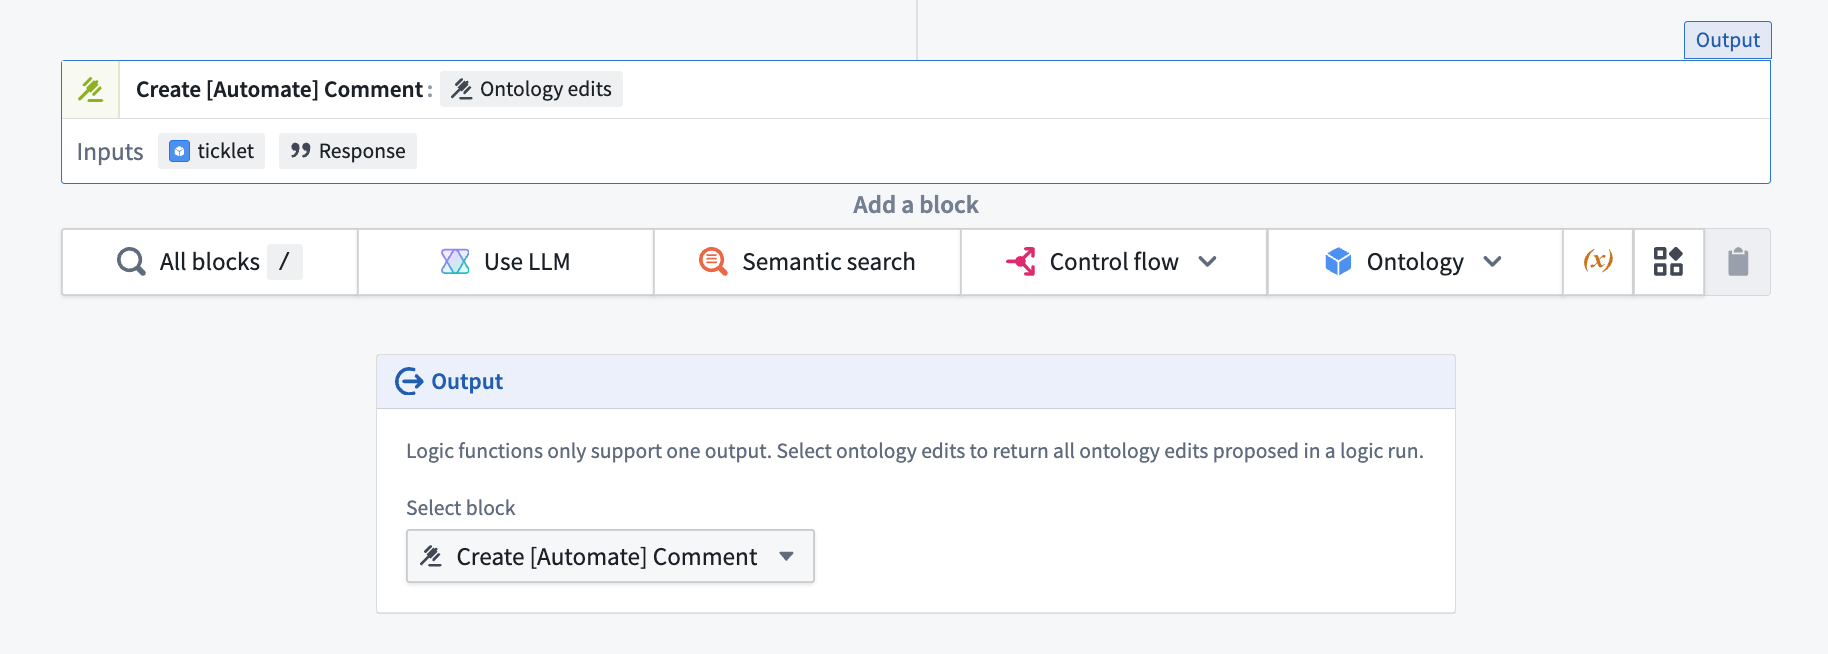Toggle the Response input chip
The image size is (1828, 654).
347,150
